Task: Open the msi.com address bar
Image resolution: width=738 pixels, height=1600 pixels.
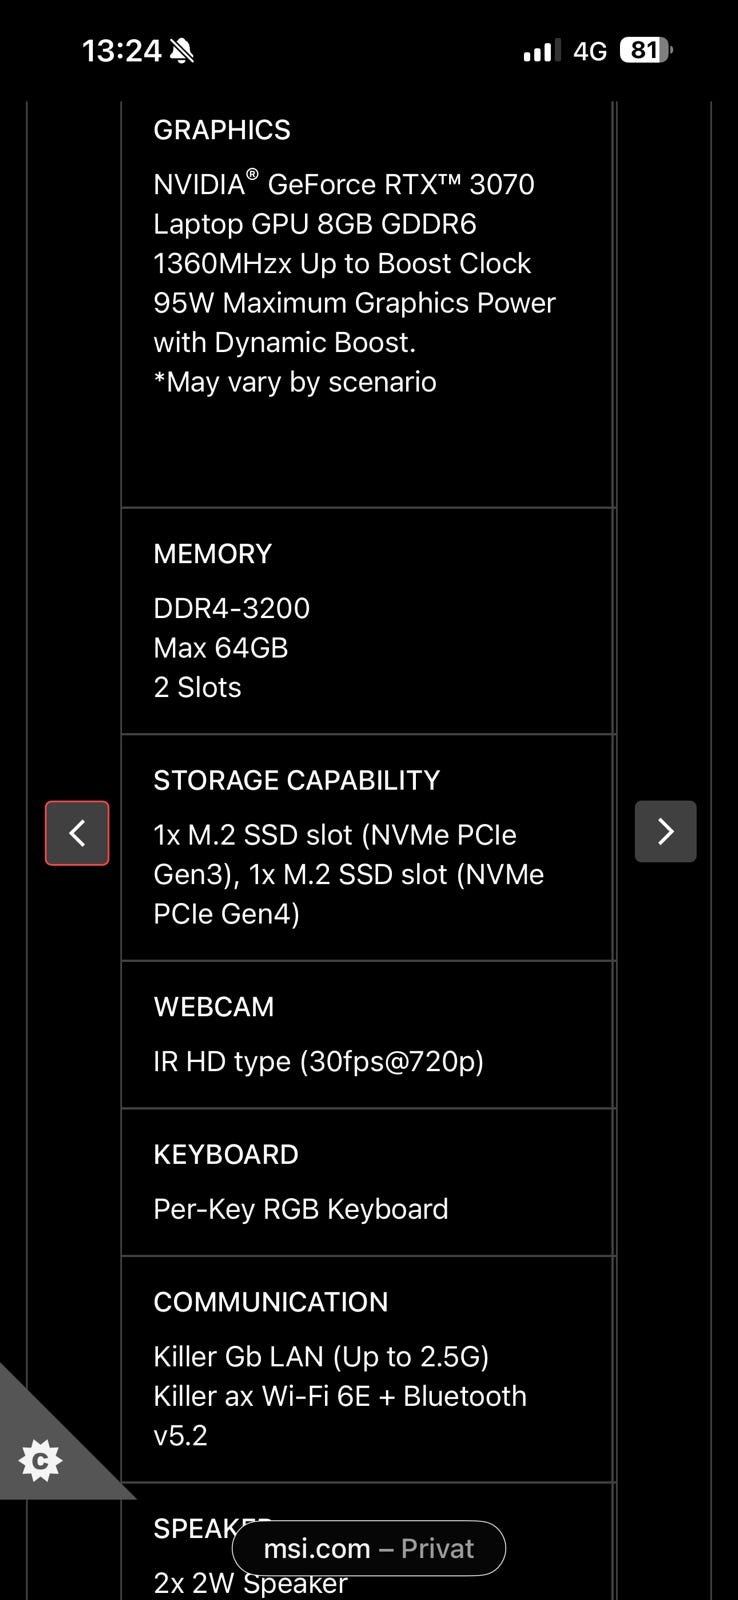Action: [x=368, y=1548]
